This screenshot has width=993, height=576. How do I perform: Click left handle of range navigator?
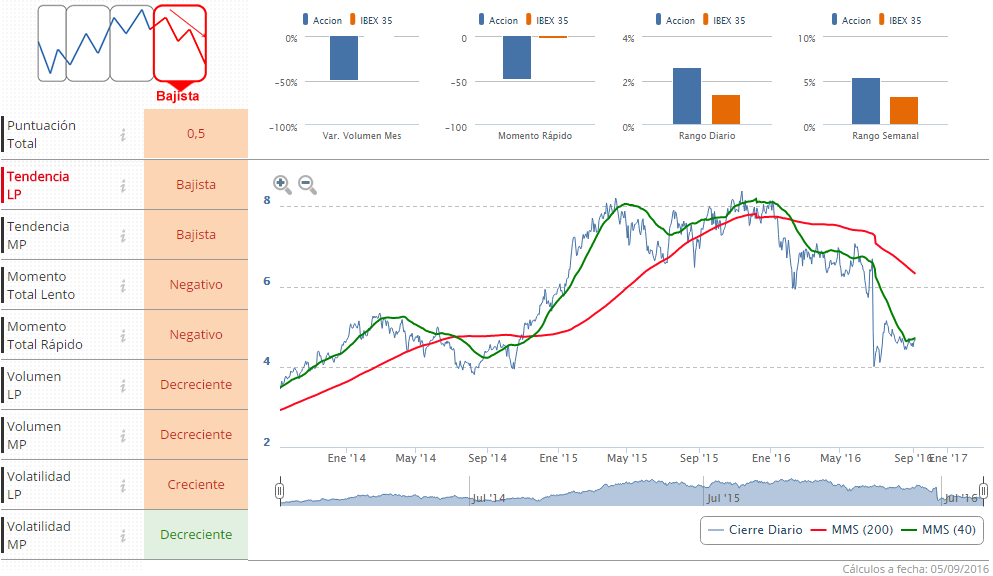click(281, 490)
